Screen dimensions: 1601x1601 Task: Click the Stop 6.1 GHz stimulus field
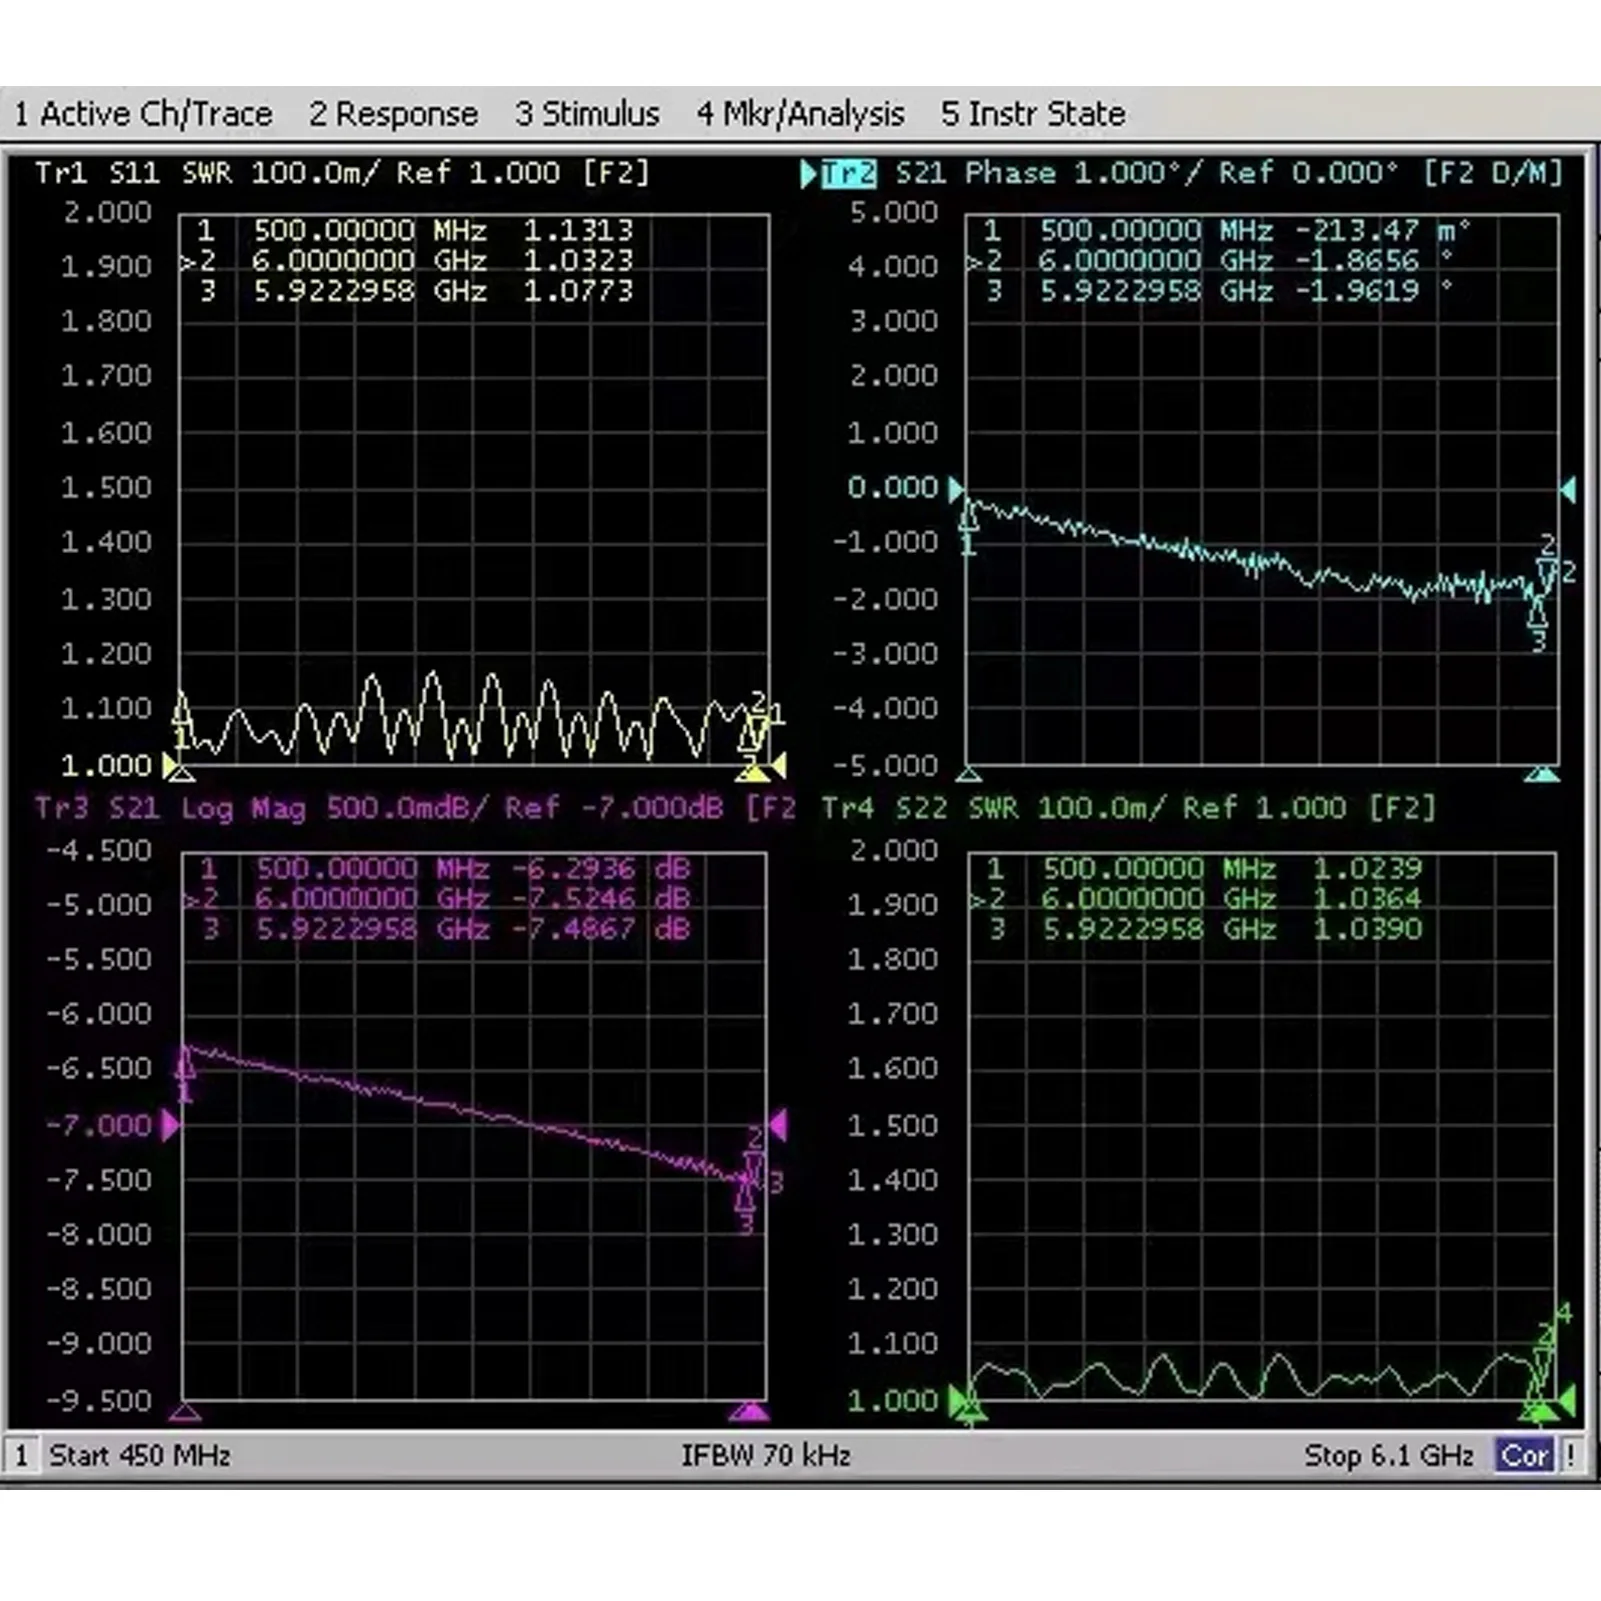pos(1388,1455)
